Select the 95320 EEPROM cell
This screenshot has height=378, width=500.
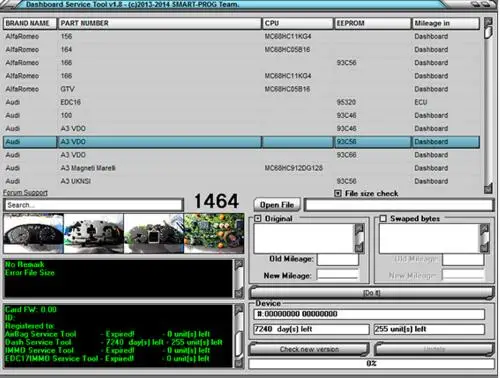346,102
